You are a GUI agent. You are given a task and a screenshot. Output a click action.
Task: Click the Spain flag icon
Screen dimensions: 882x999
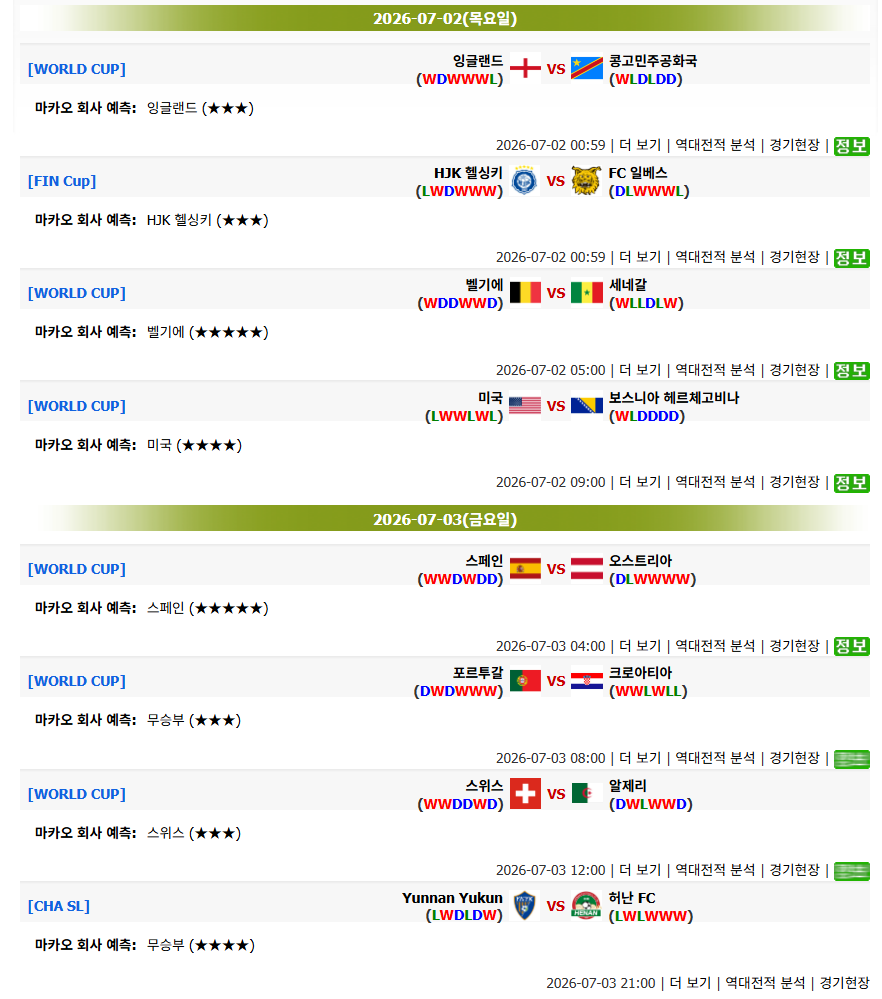(x=525, y=568)
